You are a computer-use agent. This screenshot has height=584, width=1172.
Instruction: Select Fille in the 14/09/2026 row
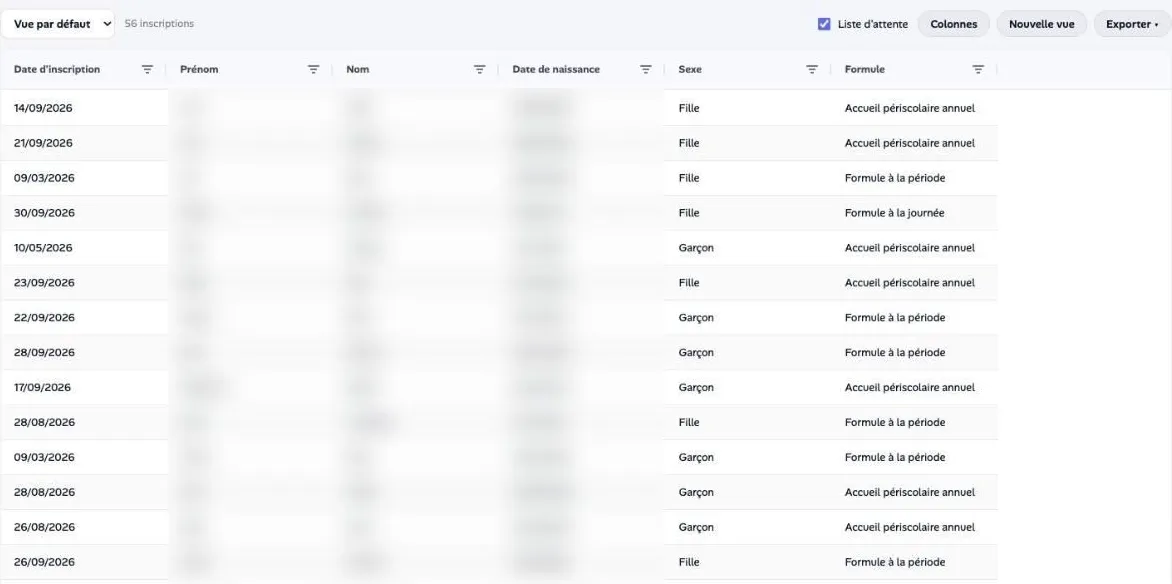point(689,108)
